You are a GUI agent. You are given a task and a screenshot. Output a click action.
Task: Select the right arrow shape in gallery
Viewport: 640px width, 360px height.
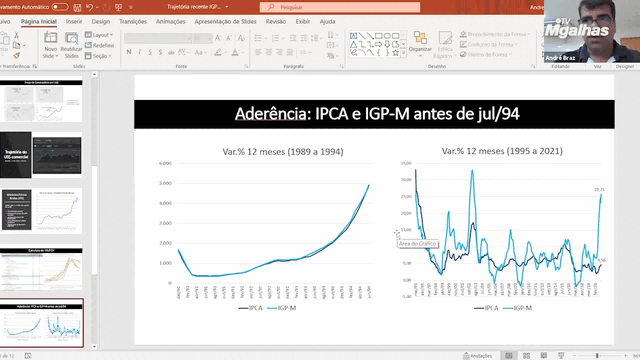tap(379, 44)
